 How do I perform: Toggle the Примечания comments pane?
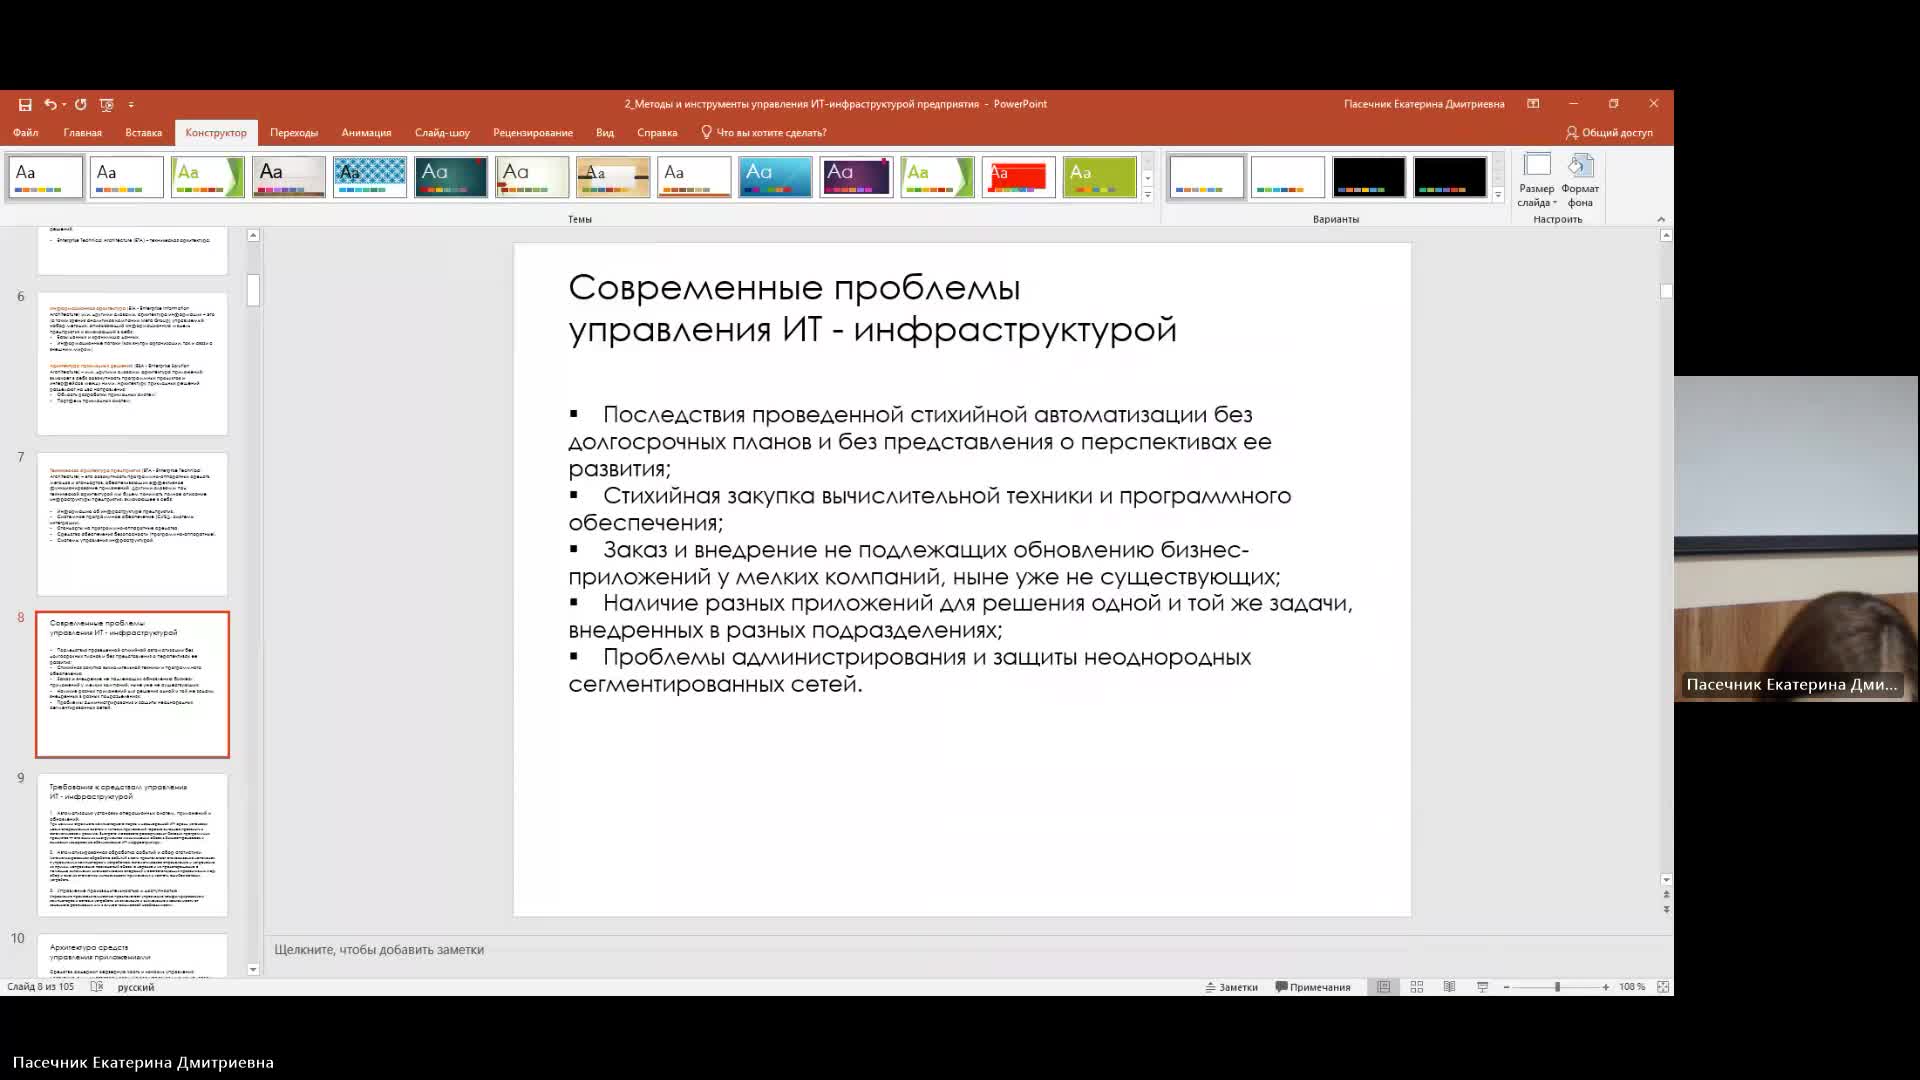[x=1313, y=987]
